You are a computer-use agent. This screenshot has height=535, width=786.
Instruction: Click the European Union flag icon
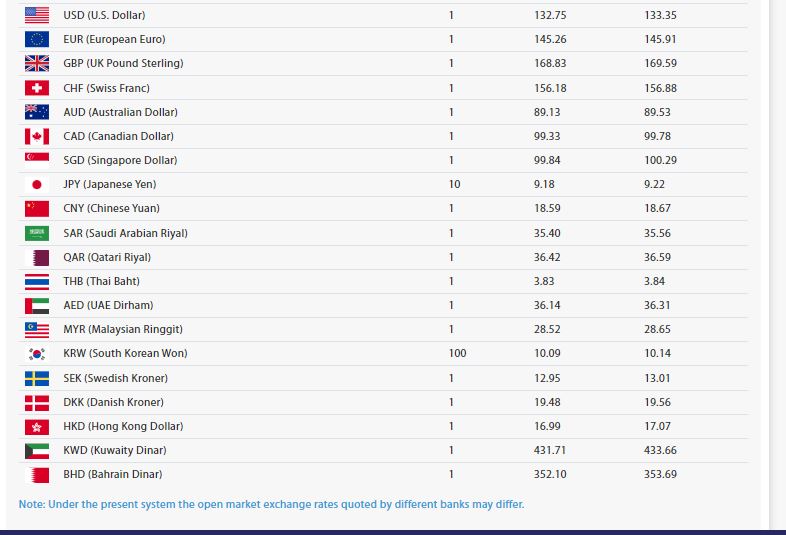[37, 39]
